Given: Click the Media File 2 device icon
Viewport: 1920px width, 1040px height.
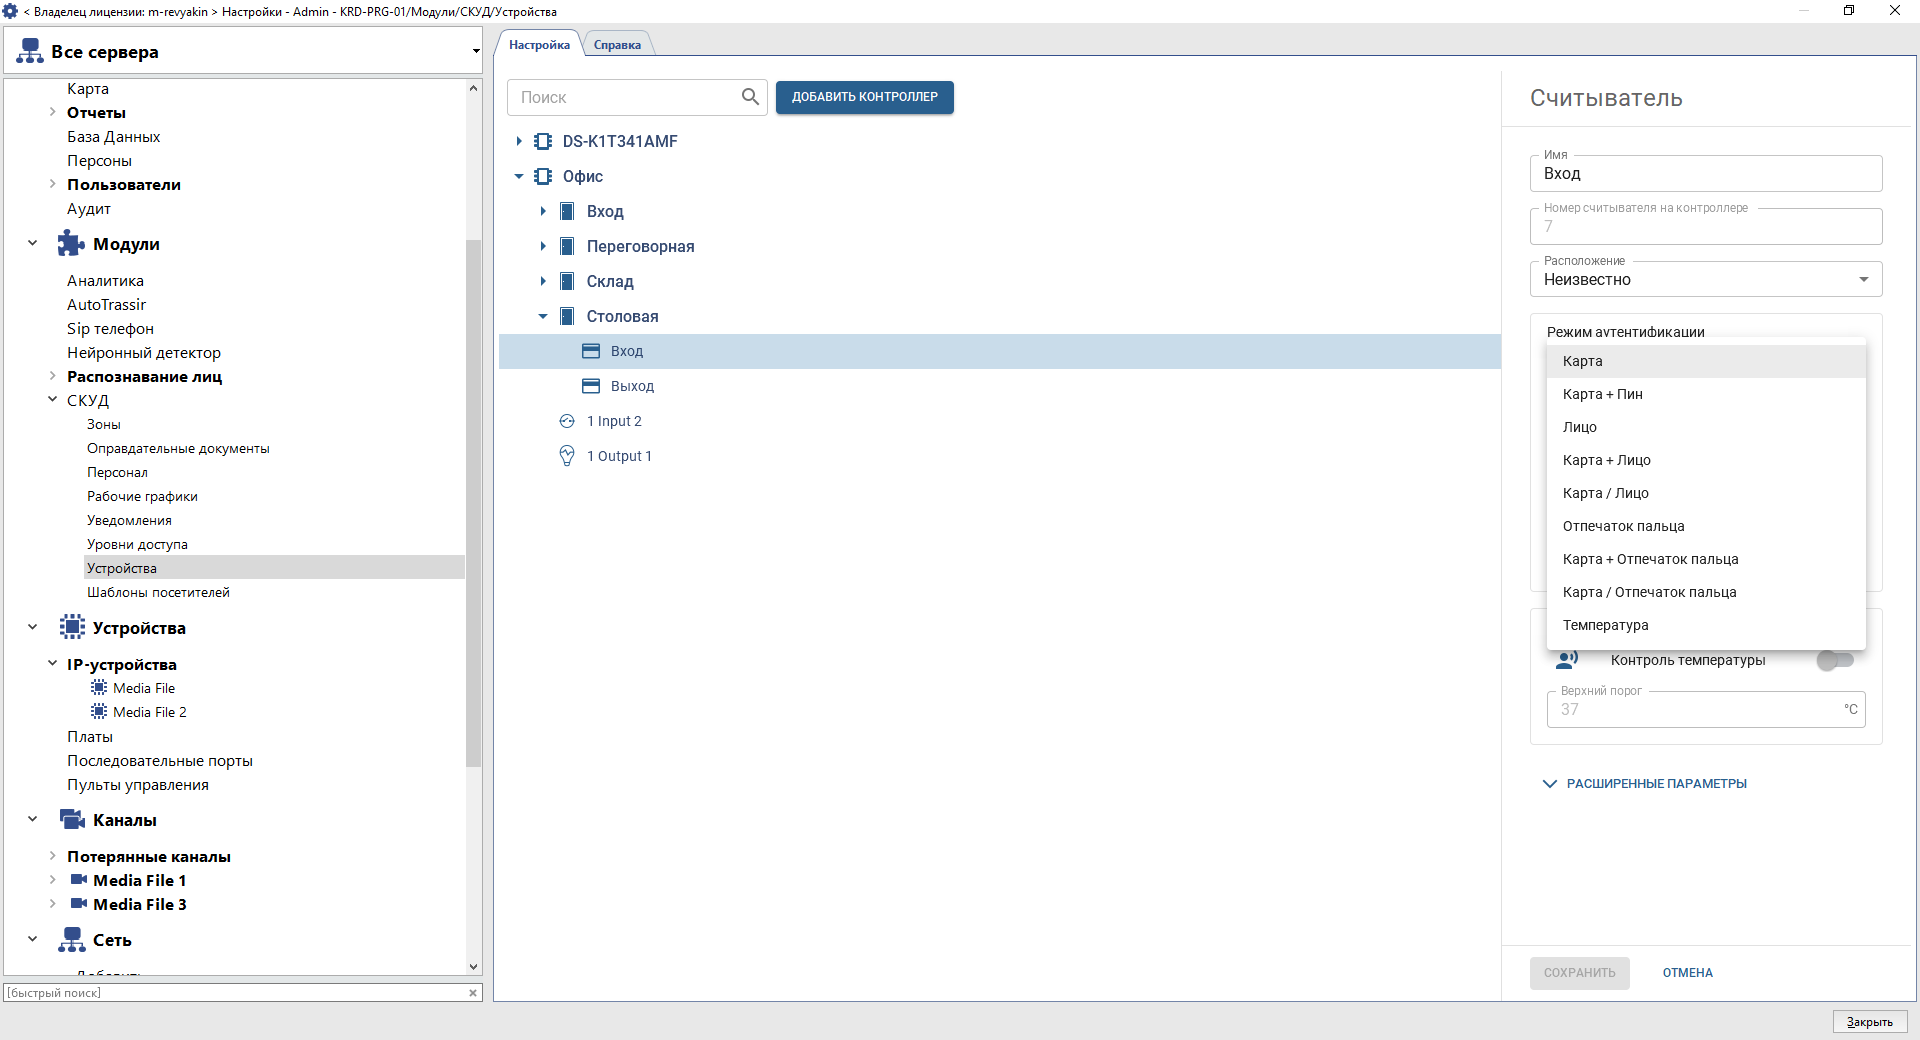Looking at the screenshot, I should (x=99, y=712).
